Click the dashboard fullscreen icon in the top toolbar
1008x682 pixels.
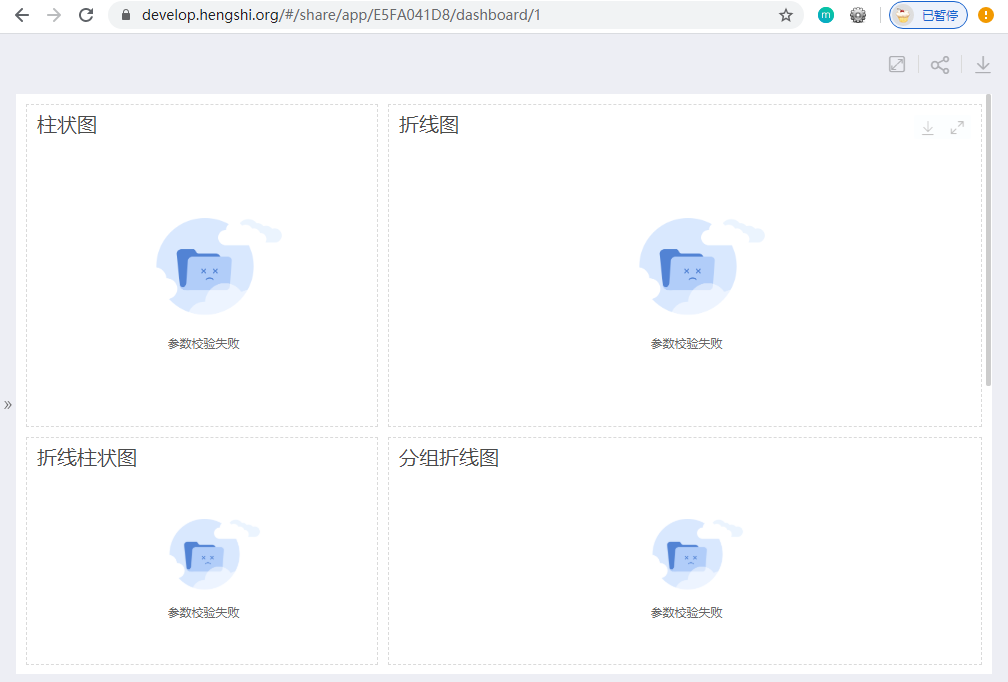pos(897,64)
